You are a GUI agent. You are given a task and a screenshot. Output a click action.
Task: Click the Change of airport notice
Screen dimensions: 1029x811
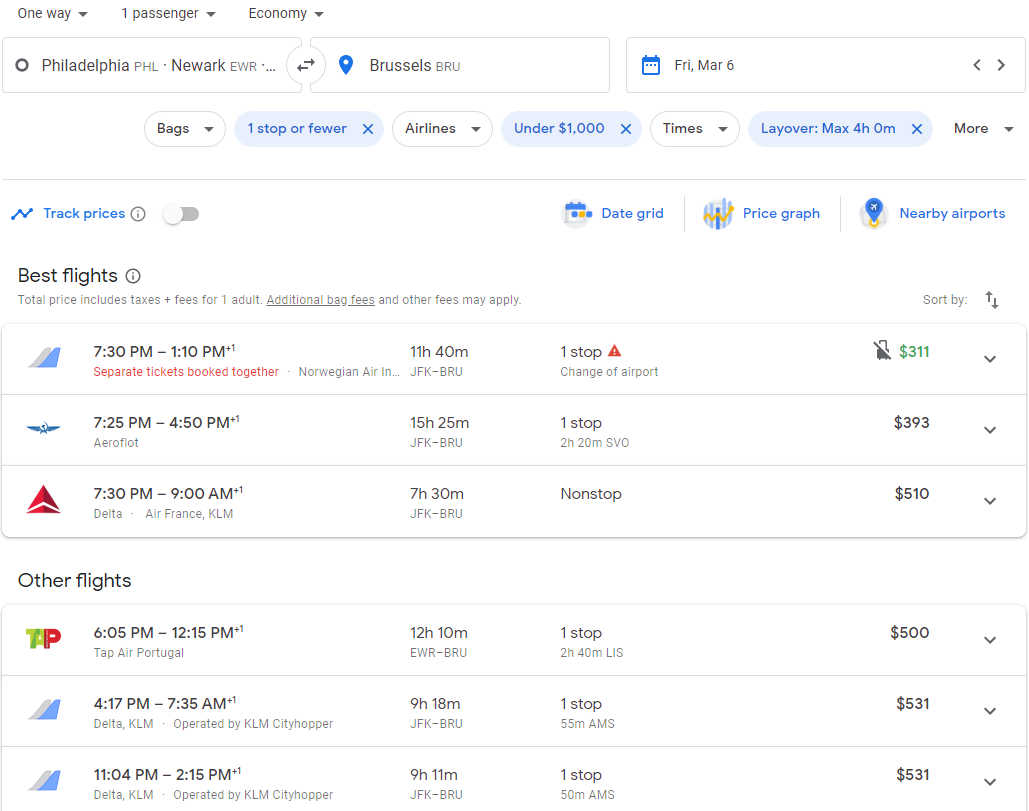pos(609,372)
